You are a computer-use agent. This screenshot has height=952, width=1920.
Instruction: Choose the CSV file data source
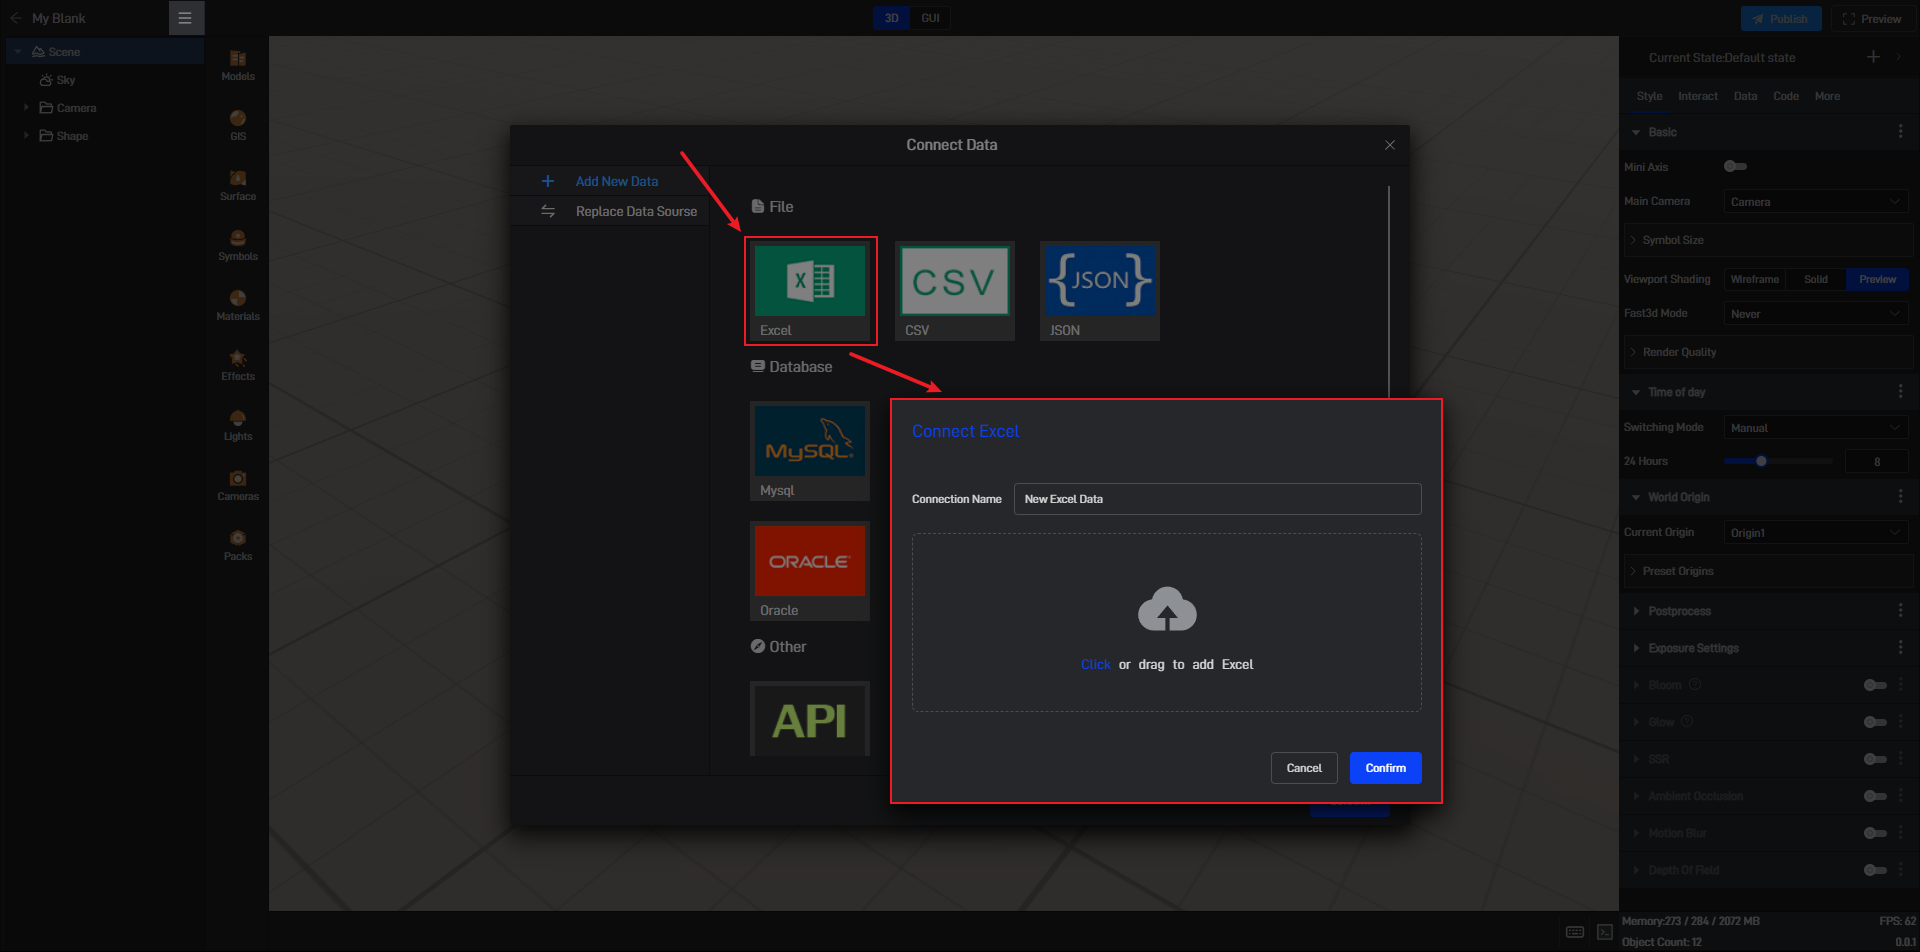coord(954,290)
